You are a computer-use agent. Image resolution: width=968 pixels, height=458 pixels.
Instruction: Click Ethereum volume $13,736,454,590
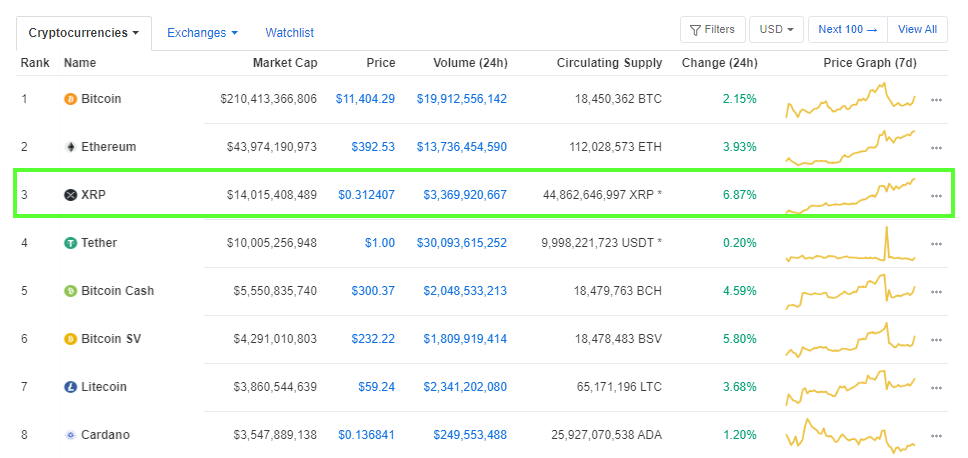click(462, 147)
